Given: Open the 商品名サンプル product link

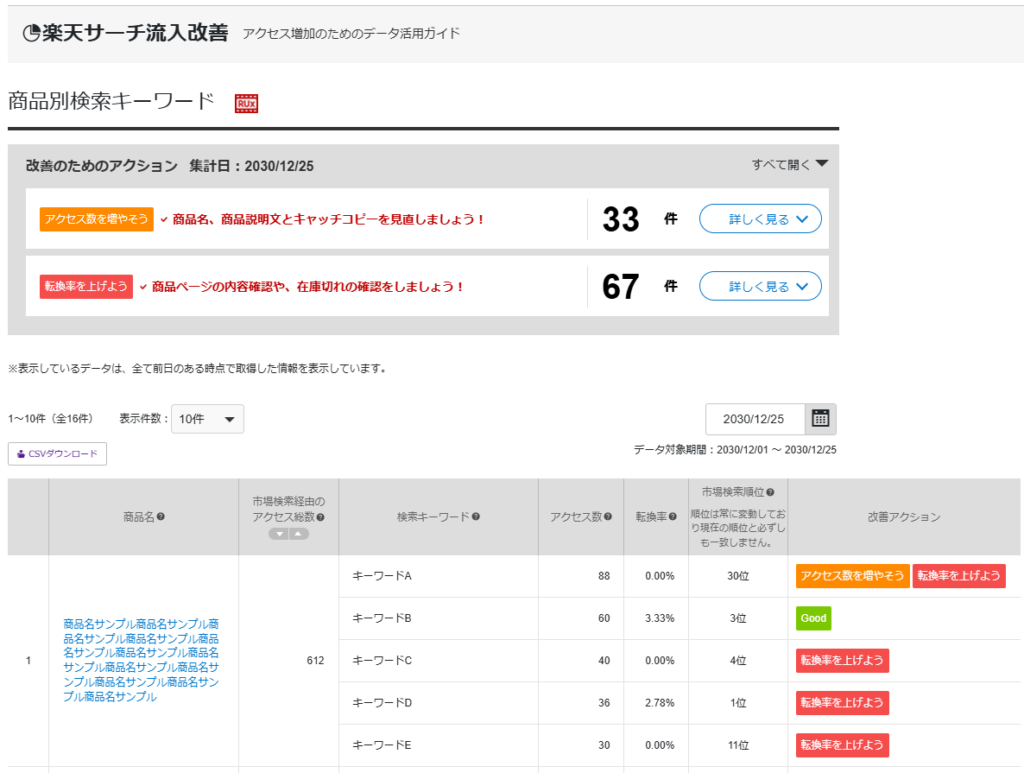Looking at the screenshot, I should pos(142,660).
